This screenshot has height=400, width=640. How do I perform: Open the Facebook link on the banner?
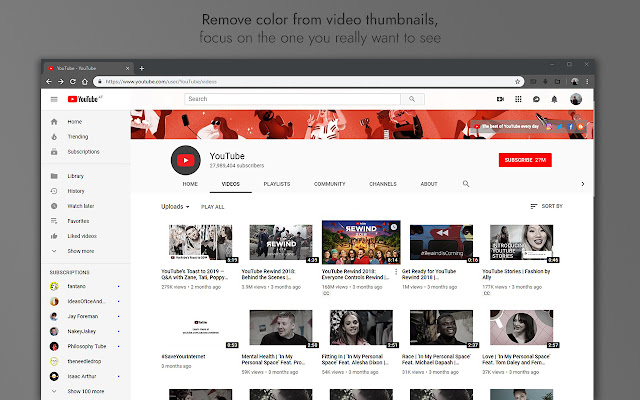pos(570,127)
